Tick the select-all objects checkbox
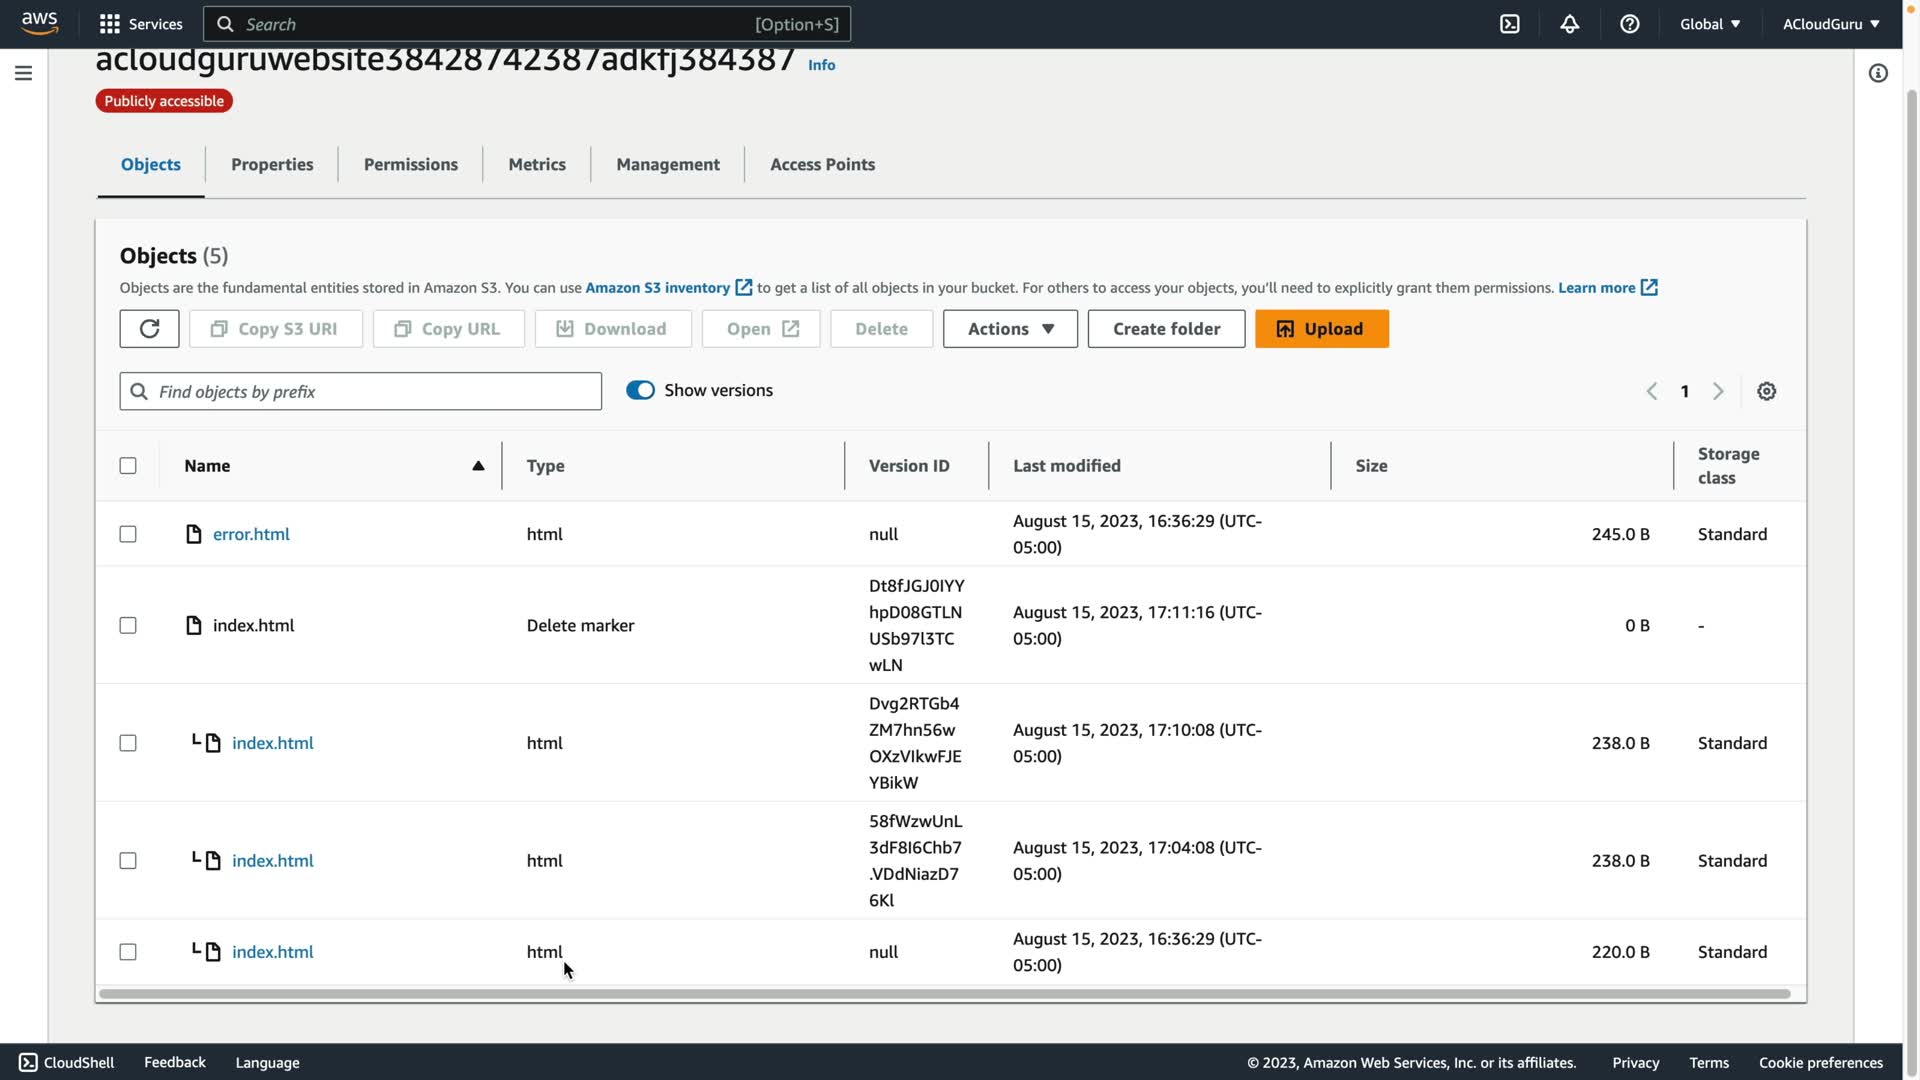 [x=128, y=466]
